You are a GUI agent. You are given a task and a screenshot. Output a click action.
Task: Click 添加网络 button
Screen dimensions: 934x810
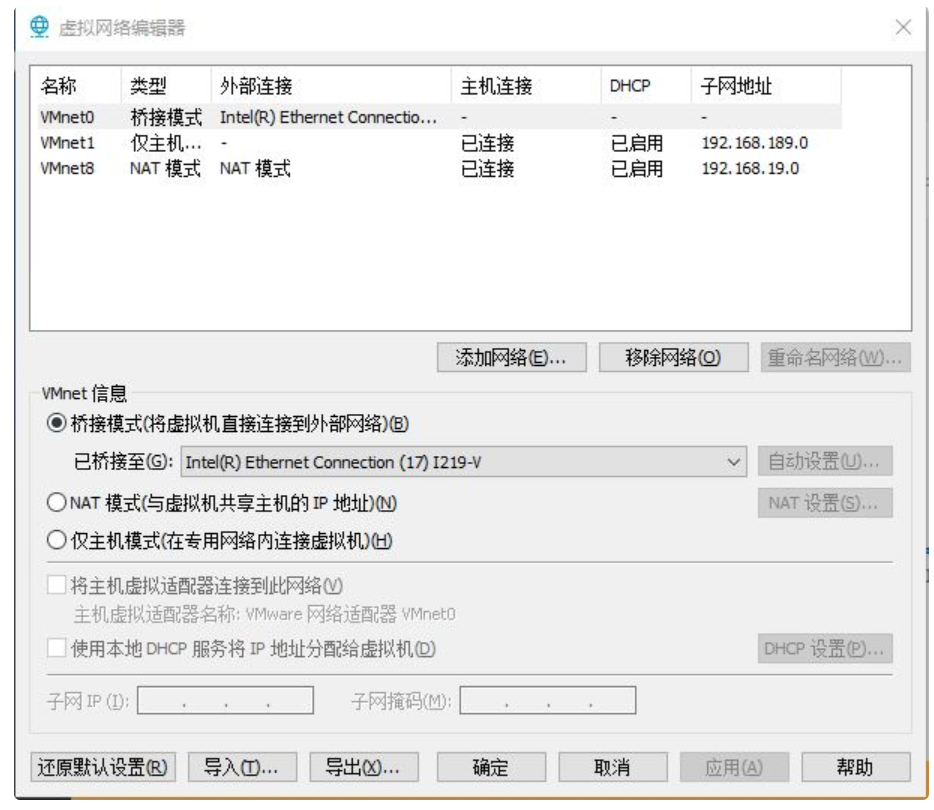tap(512, 357)
